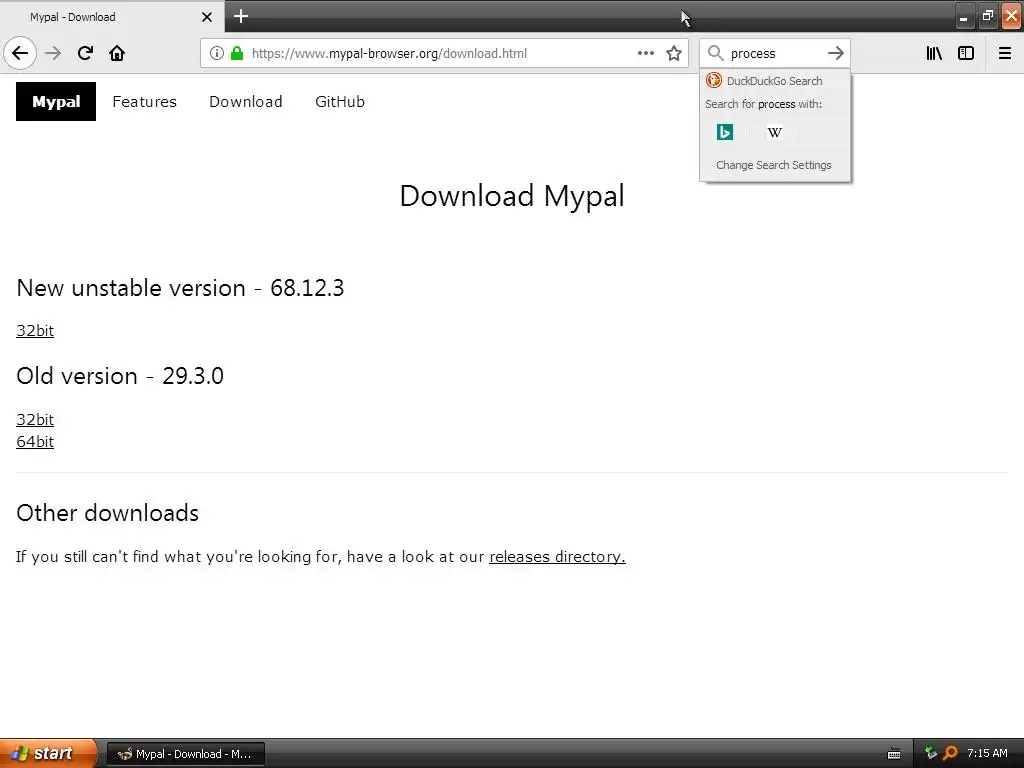
Task: Click the green secure padlock icon
Action: click(x=237, y=54)
